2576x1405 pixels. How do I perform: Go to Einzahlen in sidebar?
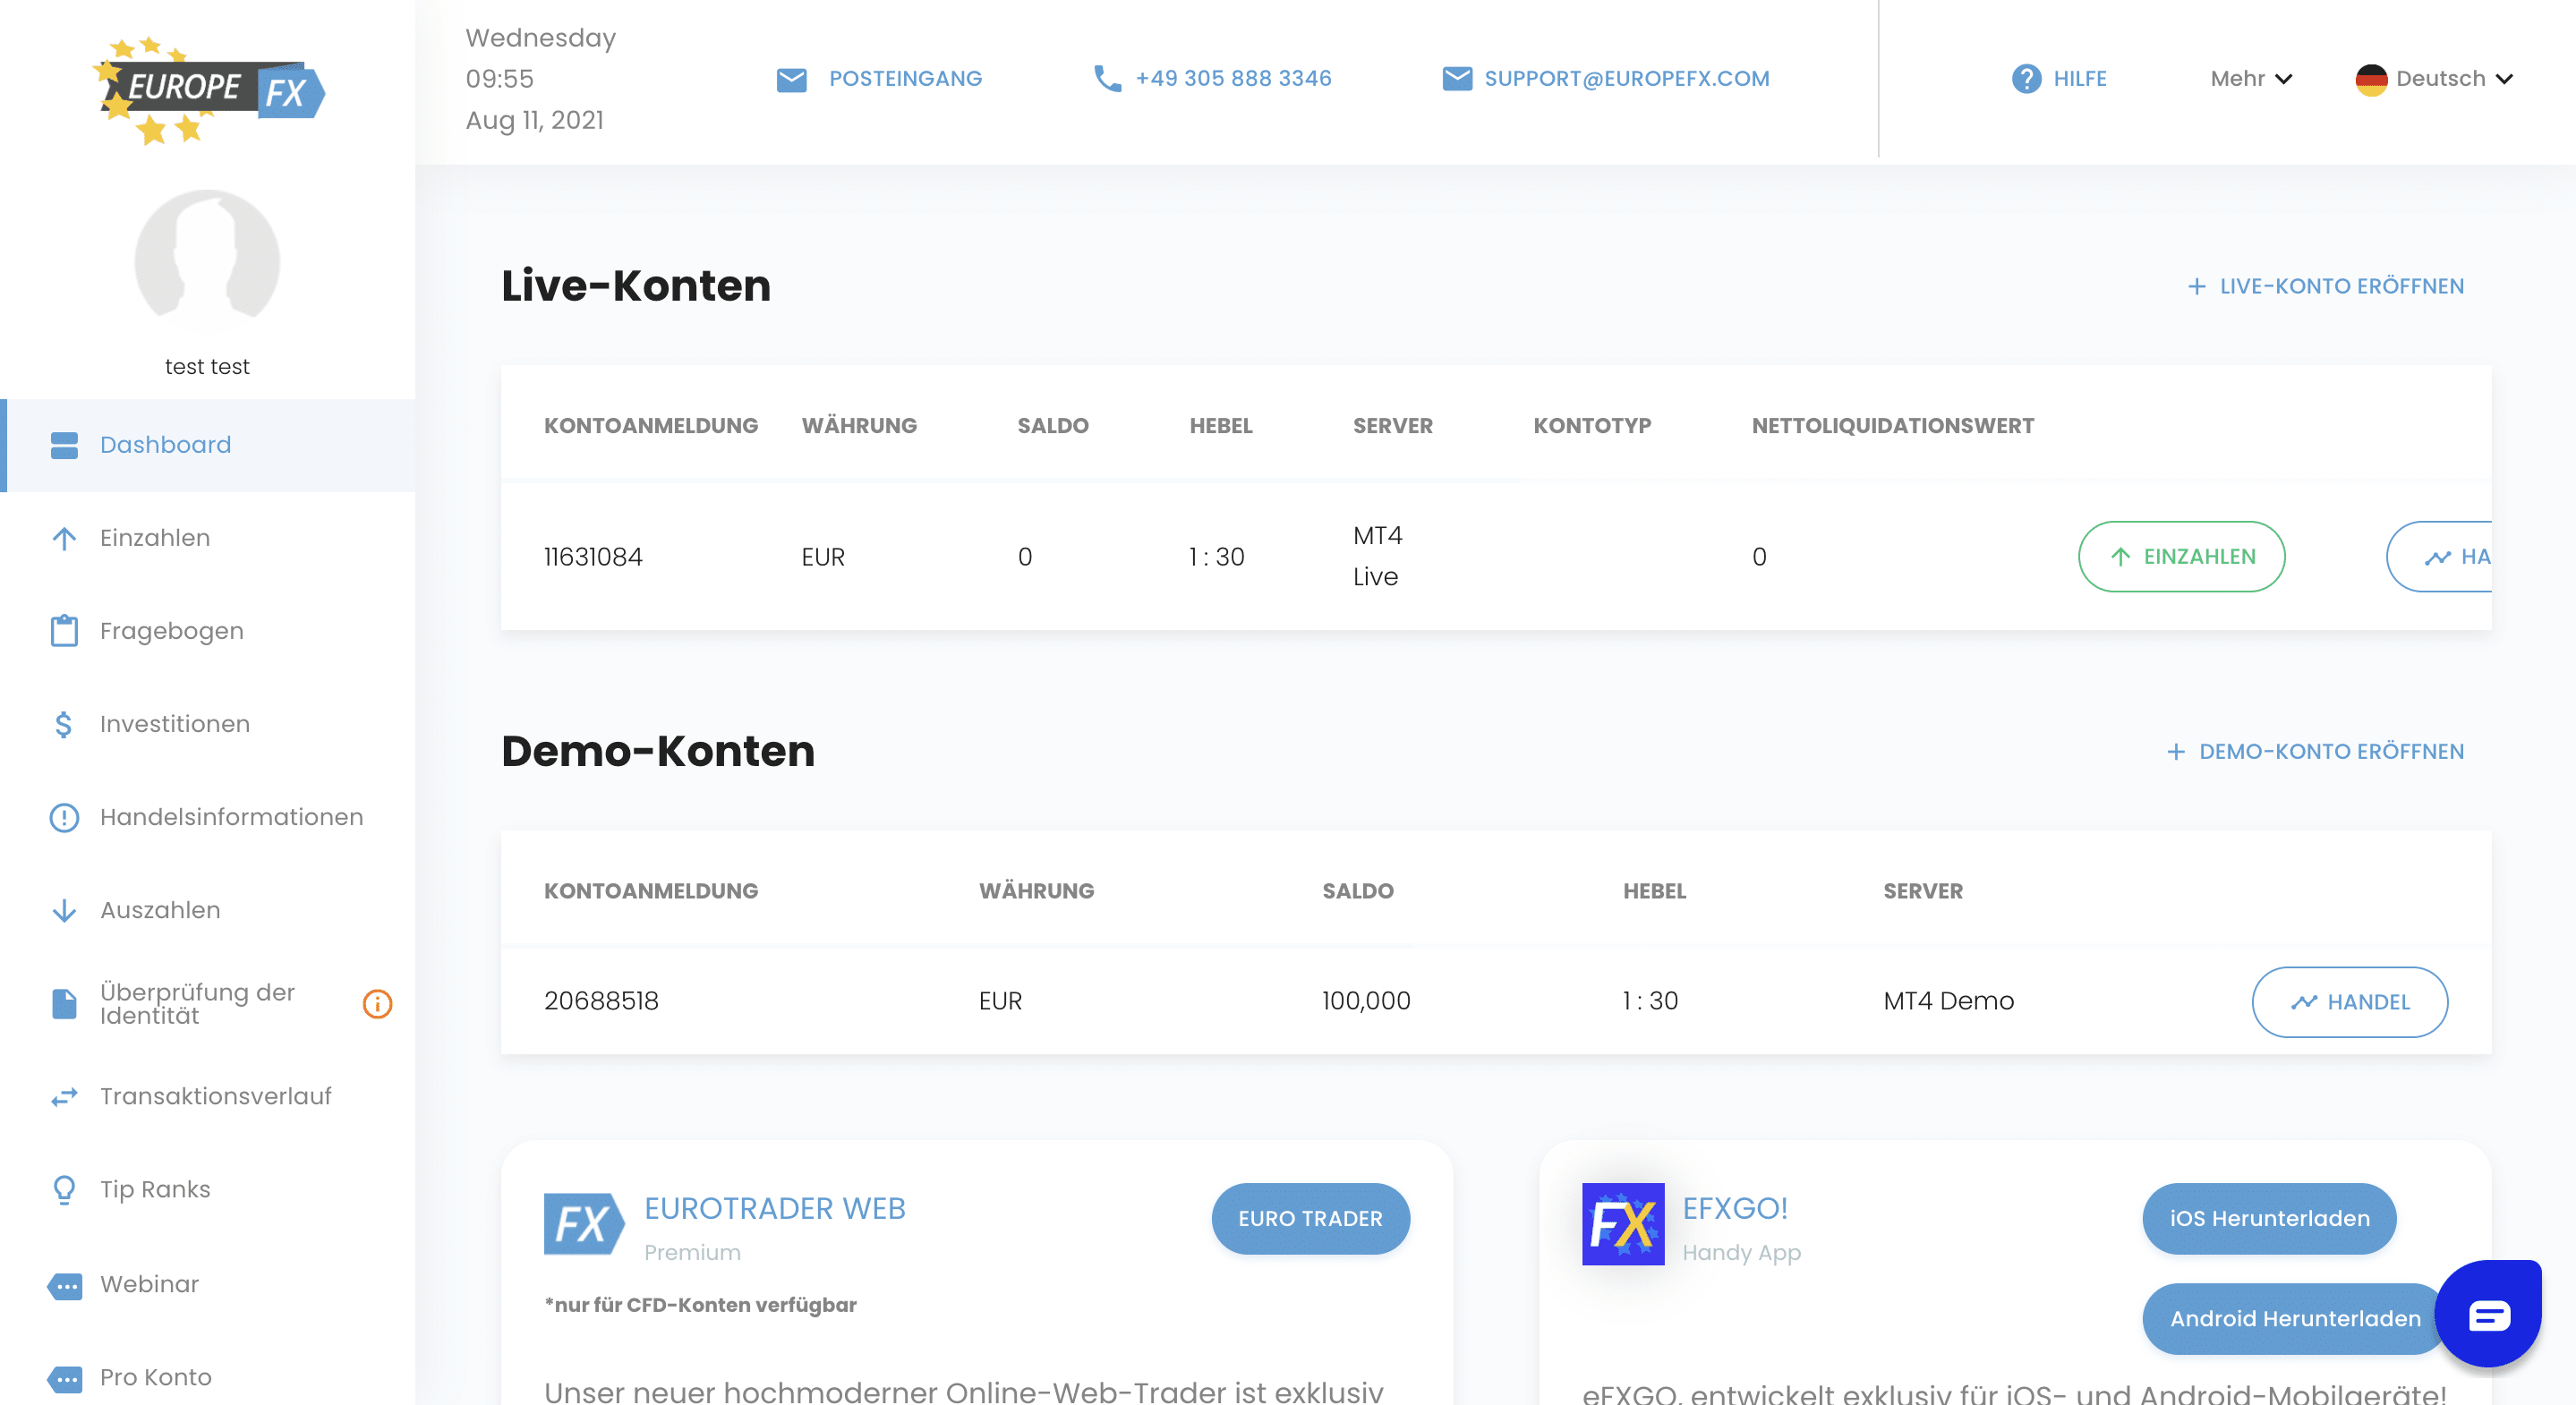[x=207, y=538]
